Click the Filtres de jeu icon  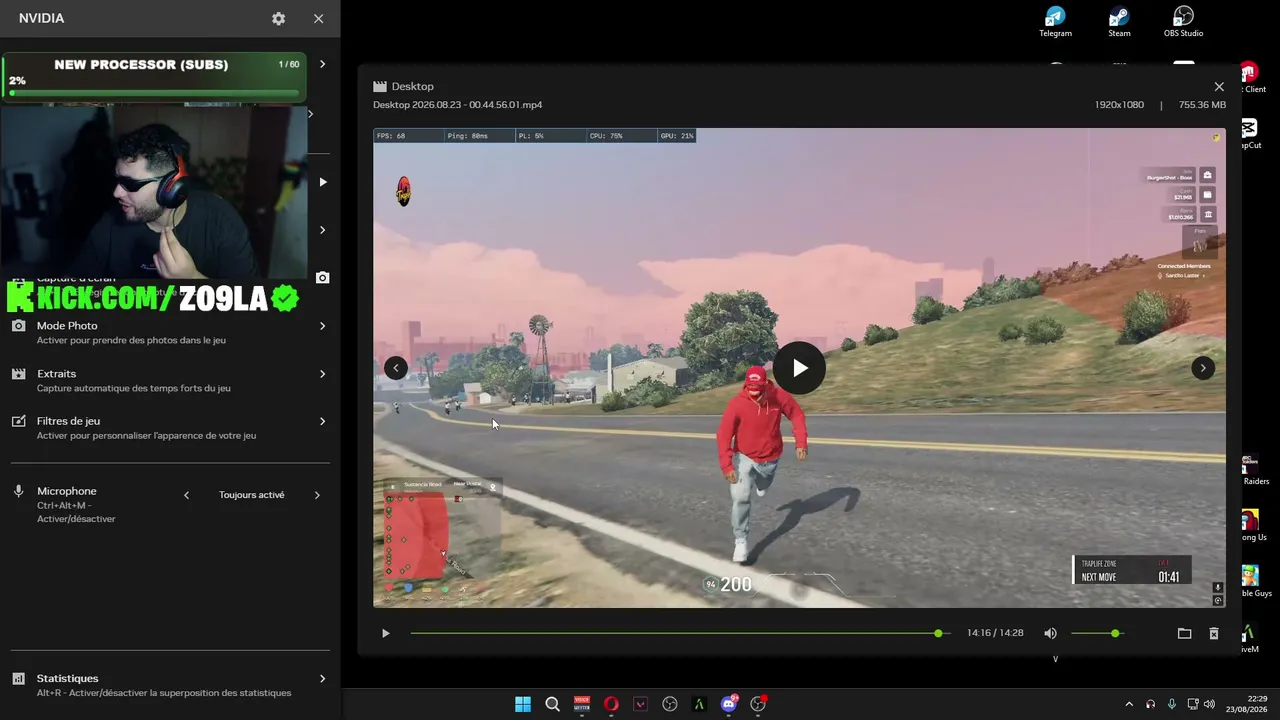pos(18,422)
